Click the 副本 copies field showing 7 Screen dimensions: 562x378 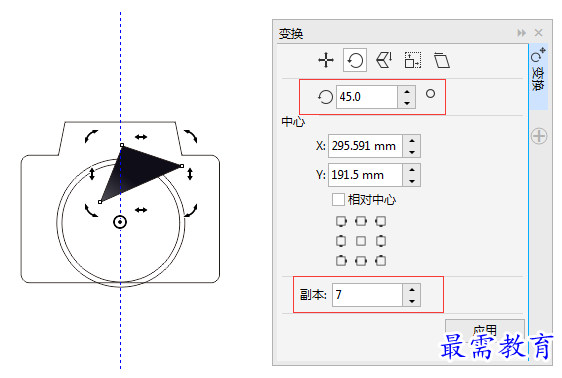pos(367,295)
